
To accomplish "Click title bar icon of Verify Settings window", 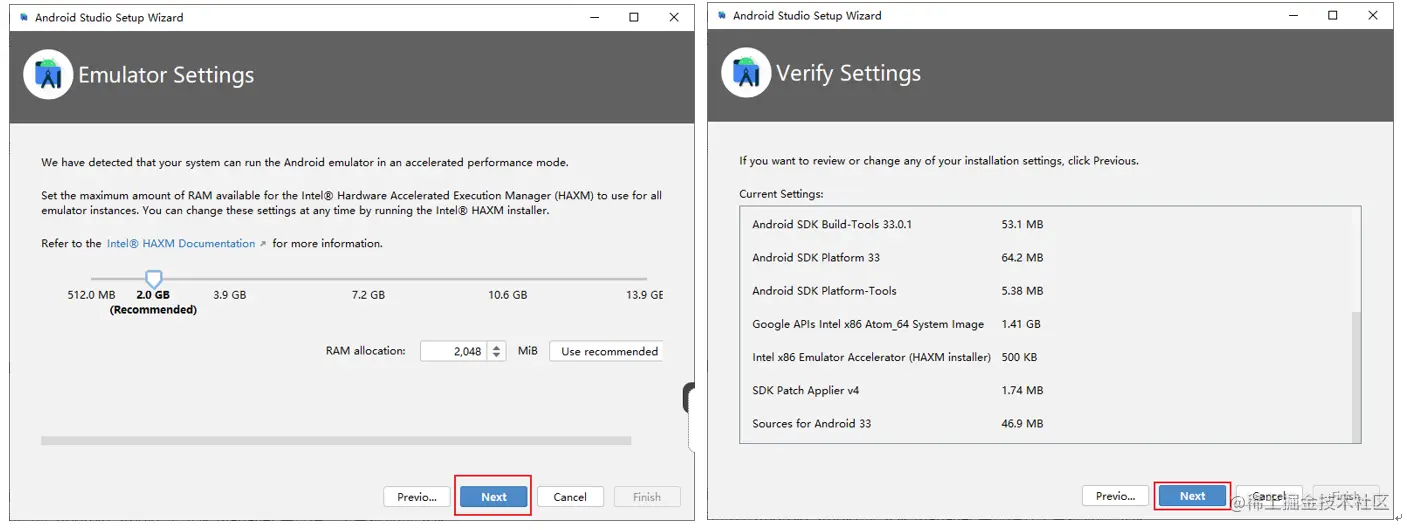I will pos(722,15).
